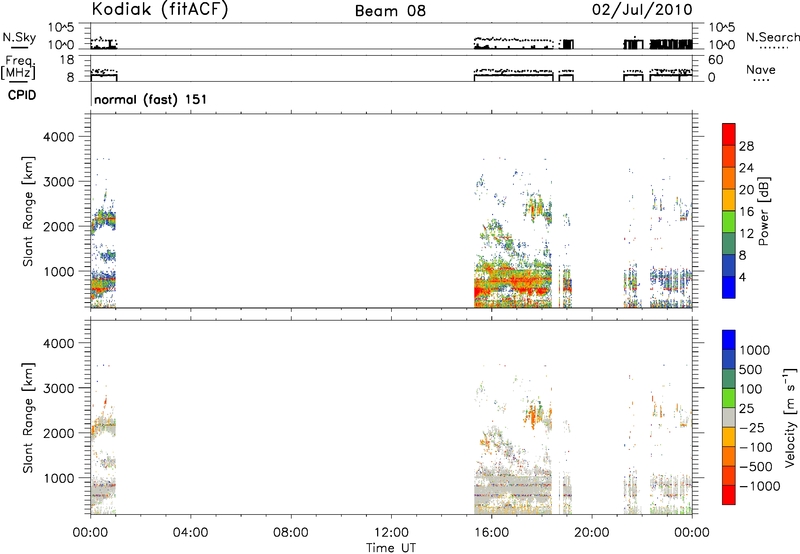Click the date '02/Jul/2010'

642,10
